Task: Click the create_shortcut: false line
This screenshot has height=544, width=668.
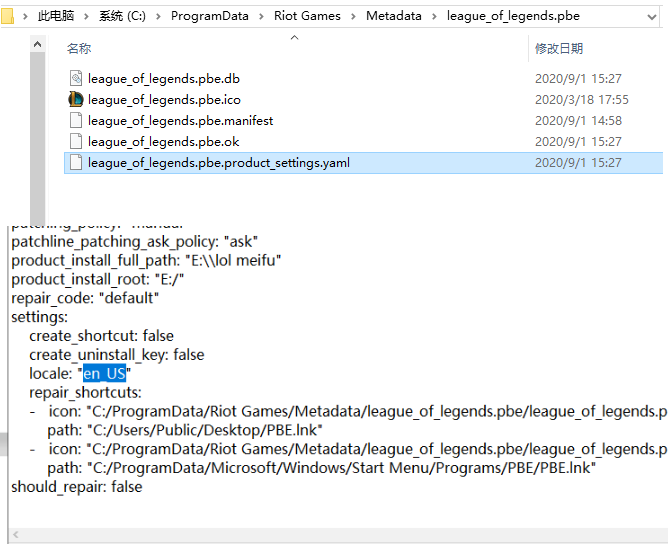Action: (101, 336)
